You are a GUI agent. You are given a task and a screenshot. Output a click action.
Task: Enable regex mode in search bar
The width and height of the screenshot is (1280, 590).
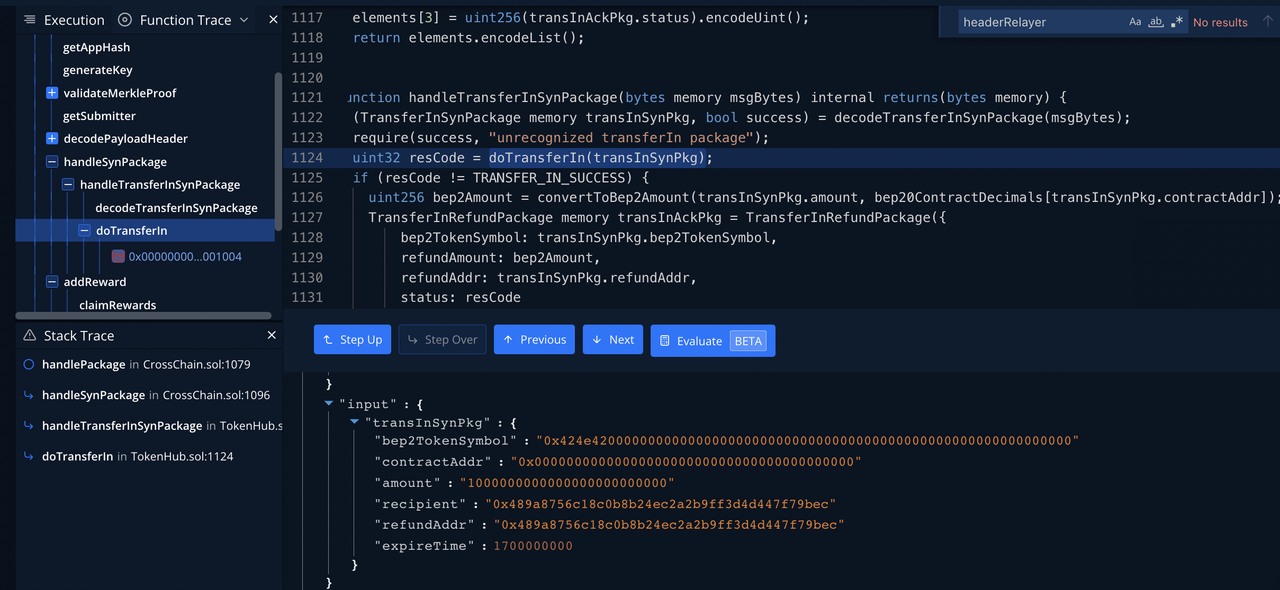(1177, 22)
